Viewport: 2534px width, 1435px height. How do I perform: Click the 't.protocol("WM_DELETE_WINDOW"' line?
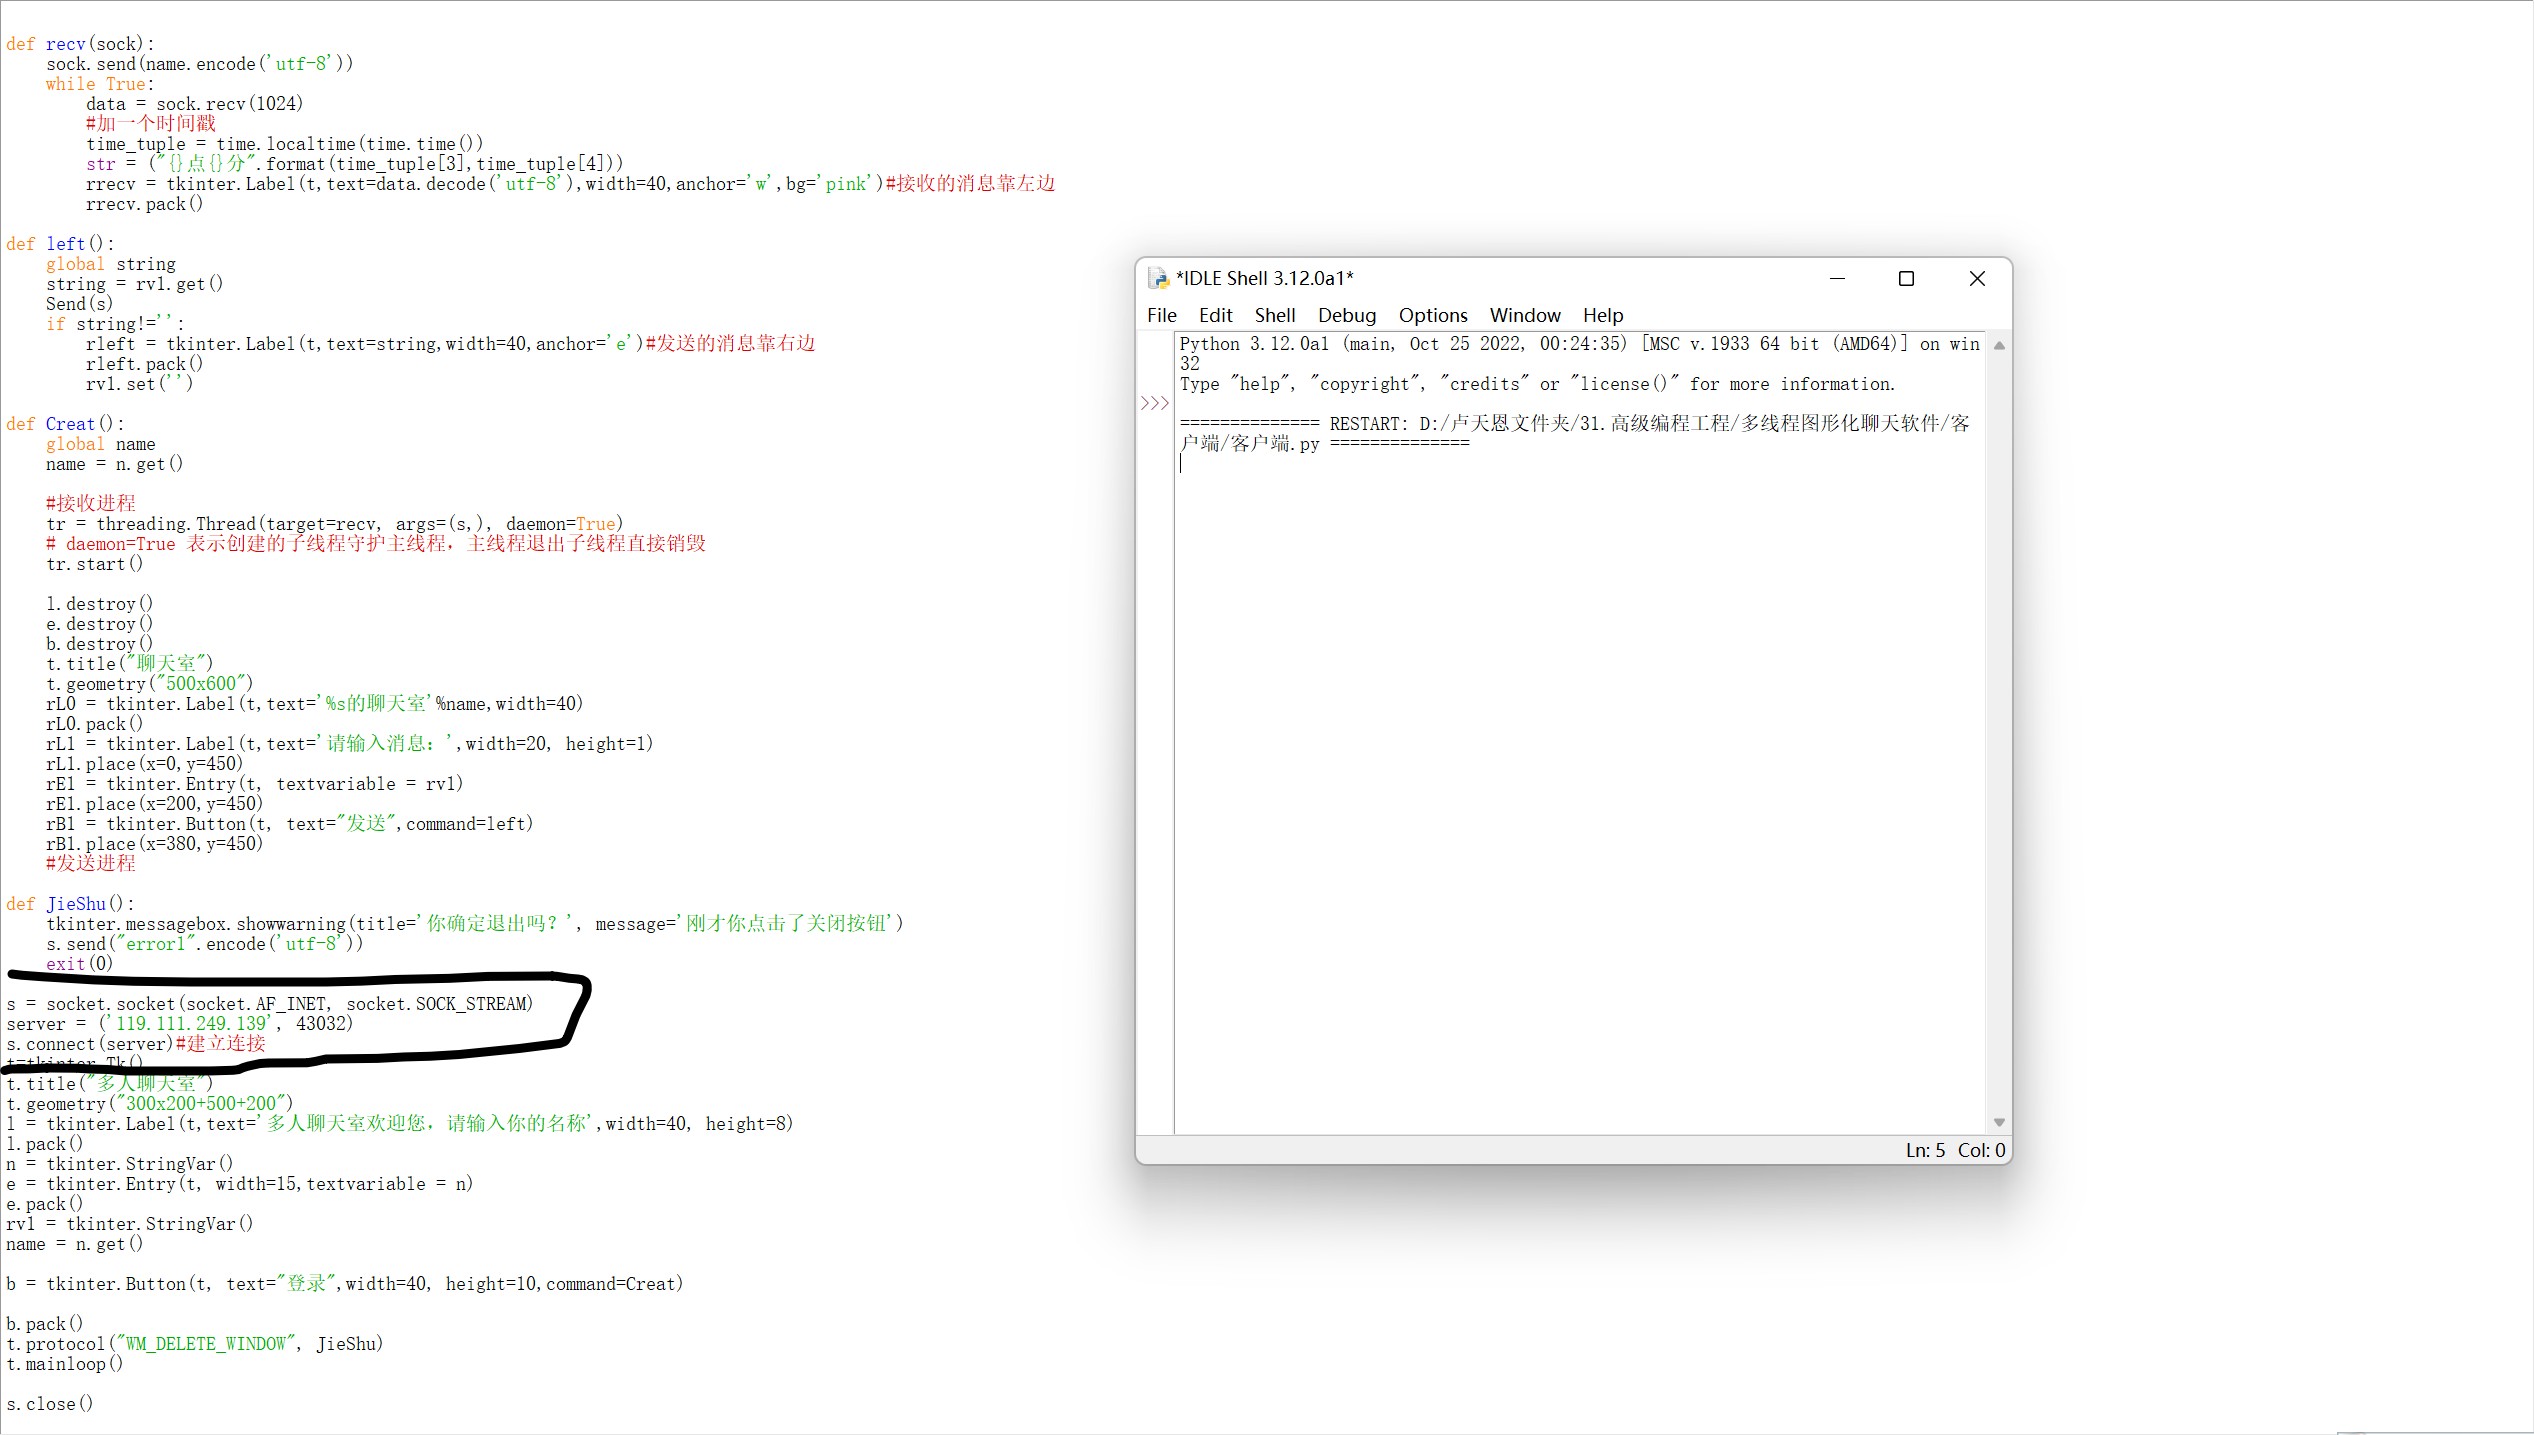click(194, 1344)
